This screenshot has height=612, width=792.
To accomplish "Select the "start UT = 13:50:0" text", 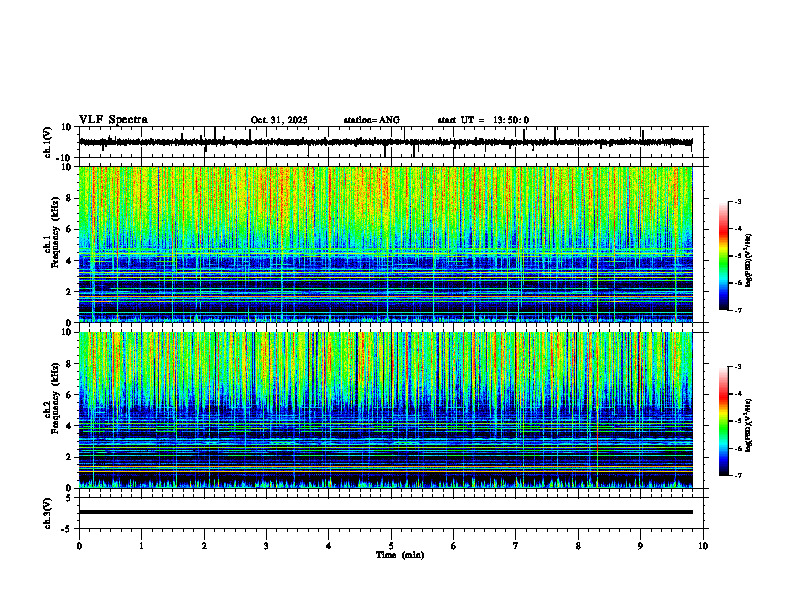I will [x=483, y=120].
